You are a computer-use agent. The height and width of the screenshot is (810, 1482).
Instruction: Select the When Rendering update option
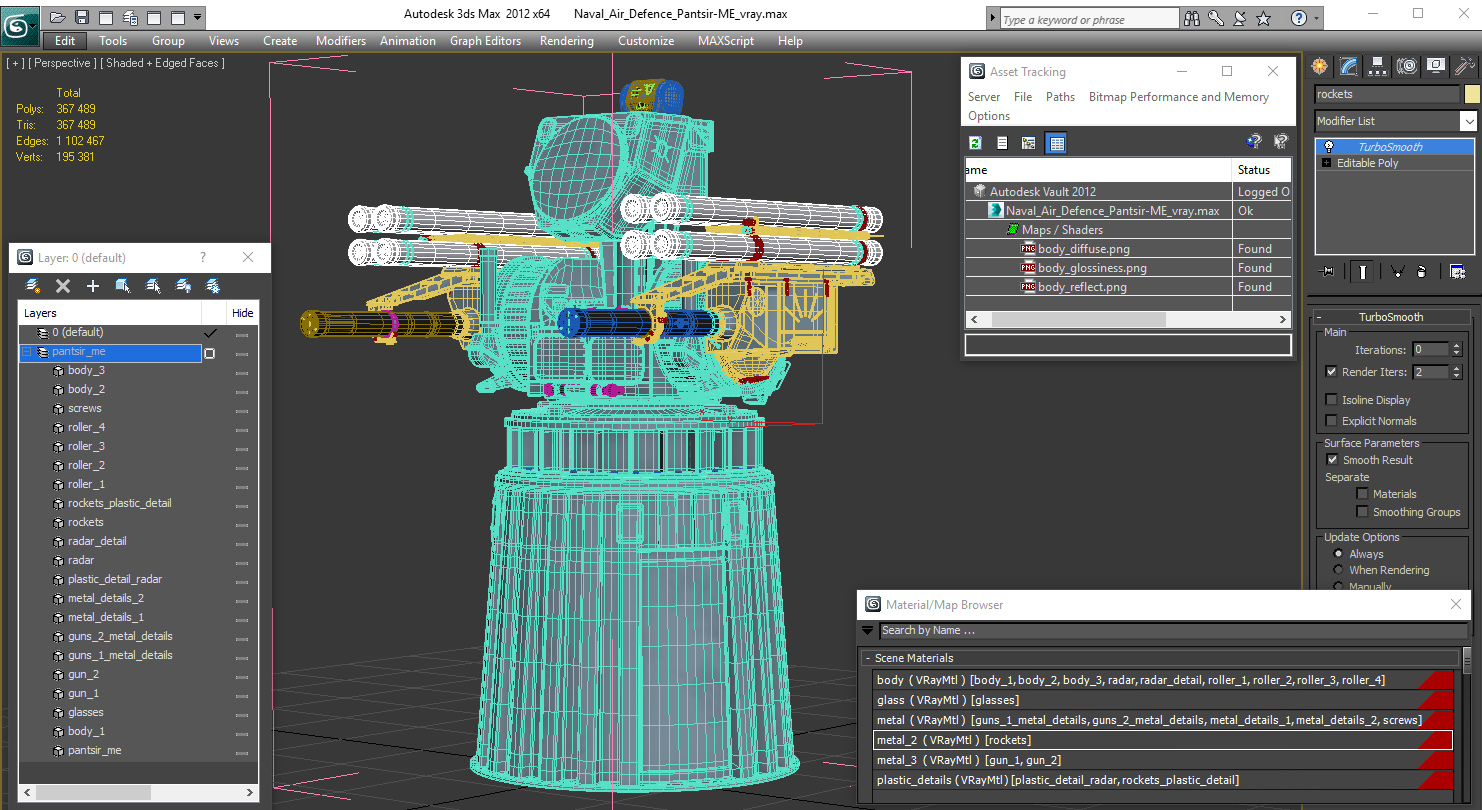[1338, 570]
